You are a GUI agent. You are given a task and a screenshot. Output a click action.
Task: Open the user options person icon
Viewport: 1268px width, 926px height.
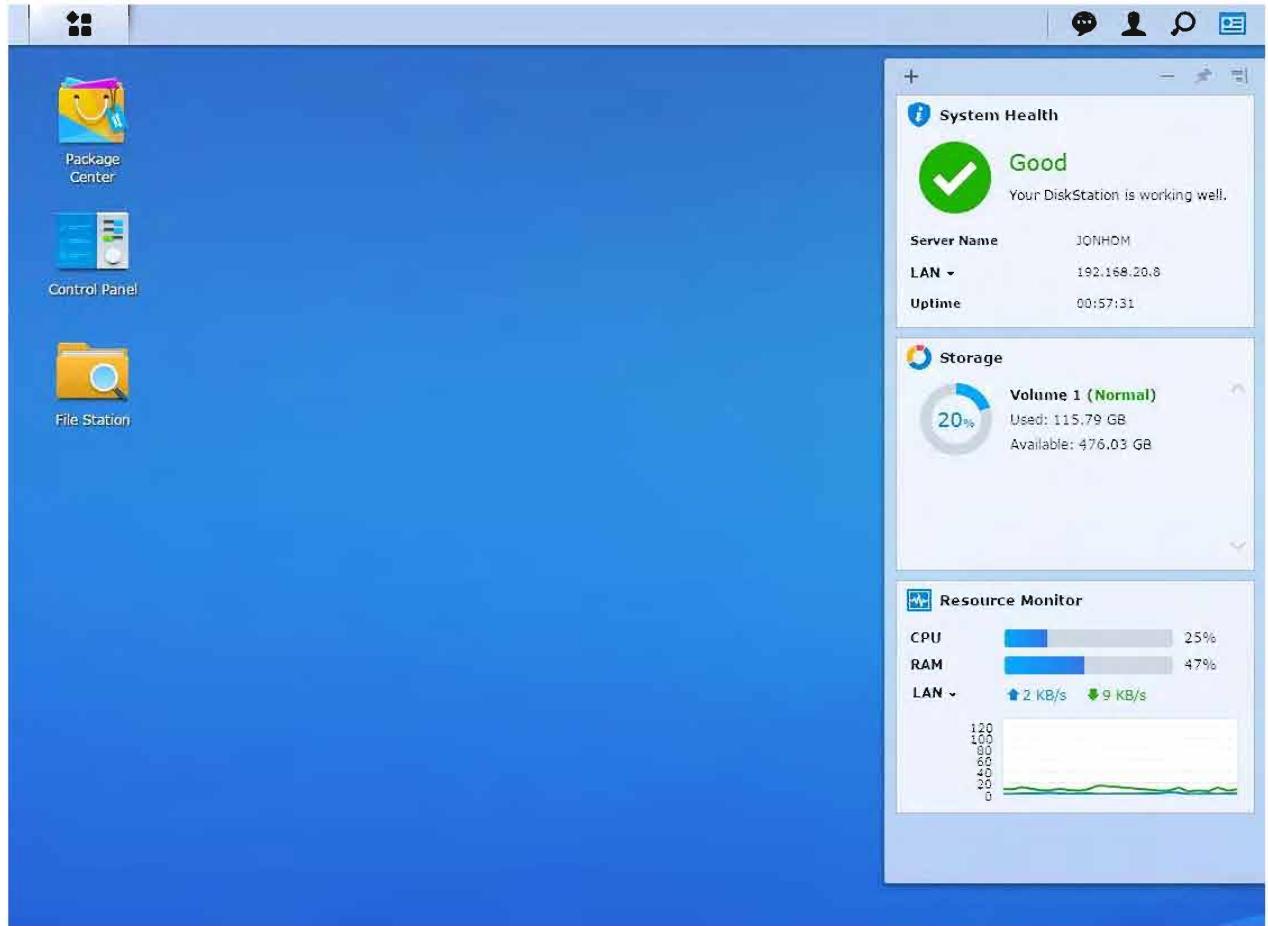(x=1134, y=24)
